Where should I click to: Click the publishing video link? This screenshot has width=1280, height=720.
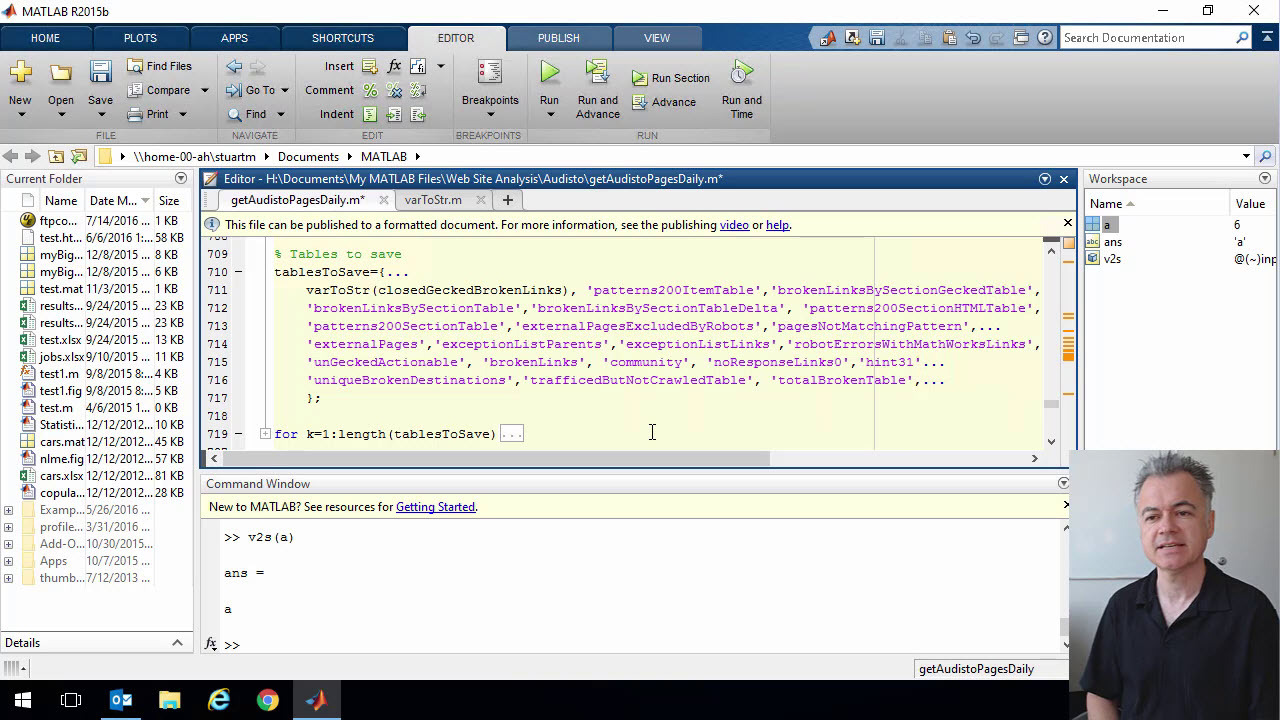[x=734, y=225]
